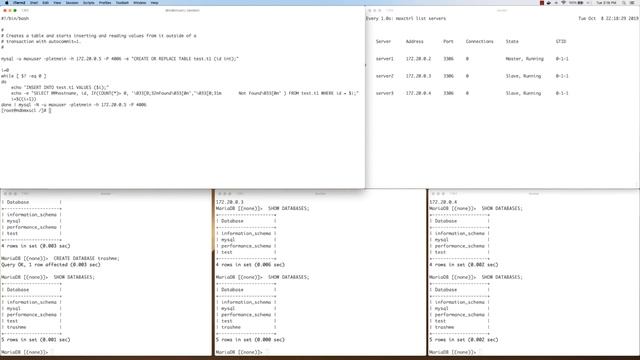Click server1 in the servers list
Viewport: 640px width, 360px height.
coord(384,59)
